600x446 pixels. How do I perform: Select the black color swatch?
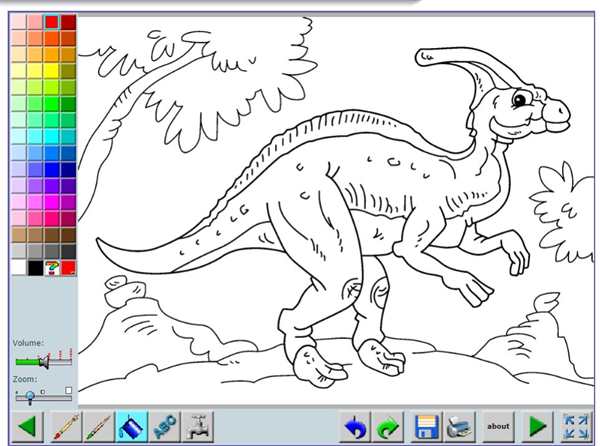click(x=35, y=268)
